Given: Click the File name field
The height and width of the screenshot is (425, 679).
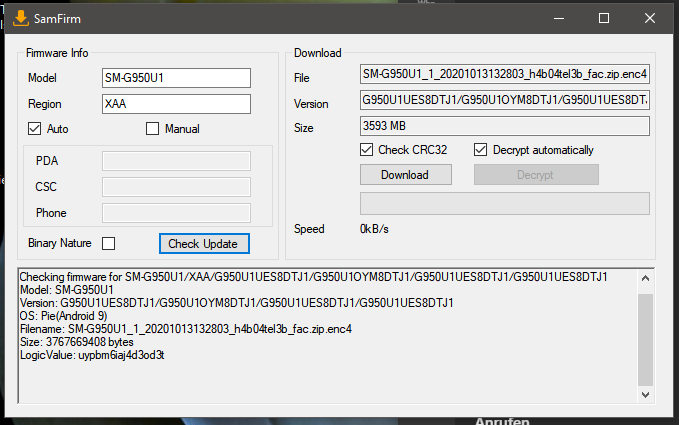Looking at the screenshot, I should (x=505, y=74).
